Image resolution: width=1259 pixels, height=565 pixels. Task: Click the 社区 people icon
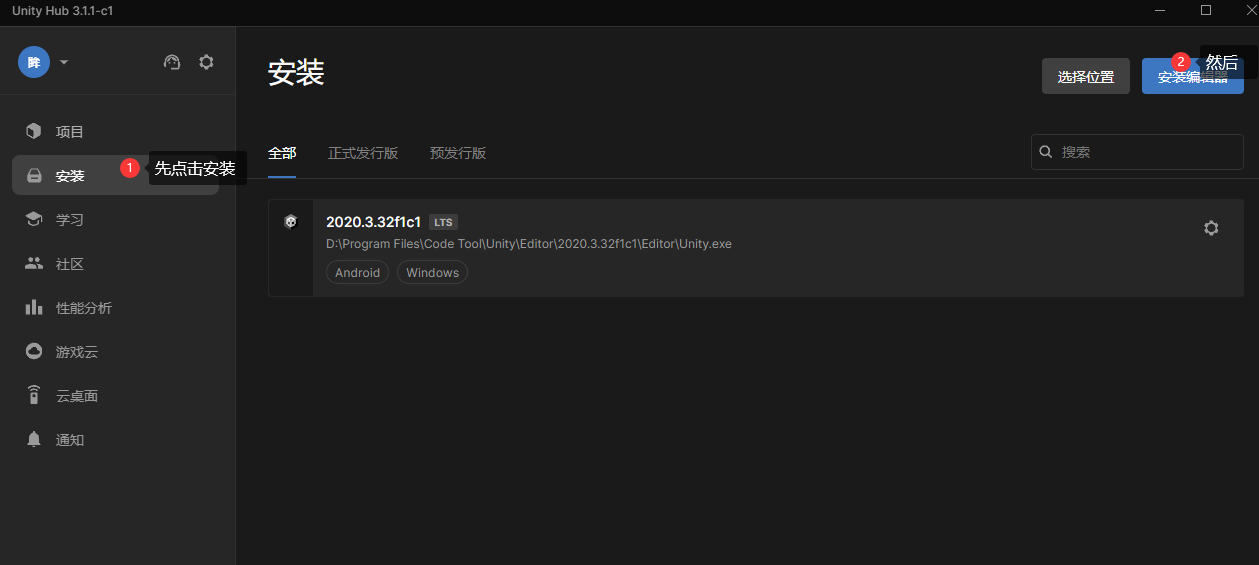tap(34, 263)
